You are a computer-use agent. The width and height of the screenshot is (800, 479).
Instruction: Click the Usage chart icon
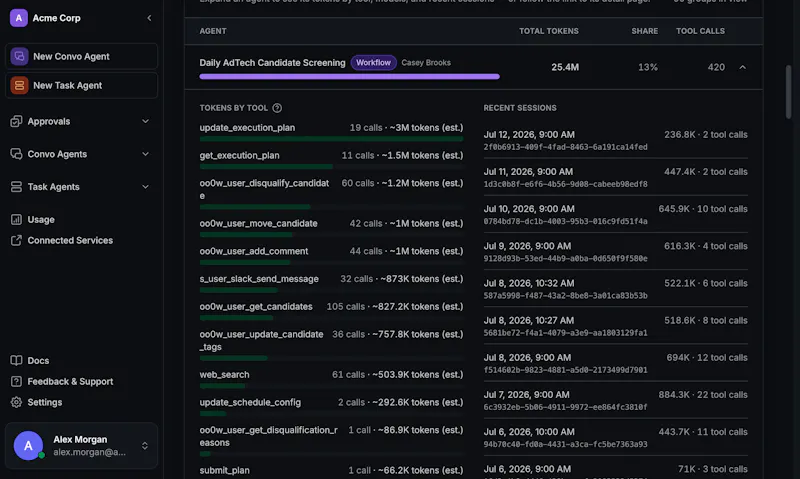16,219
